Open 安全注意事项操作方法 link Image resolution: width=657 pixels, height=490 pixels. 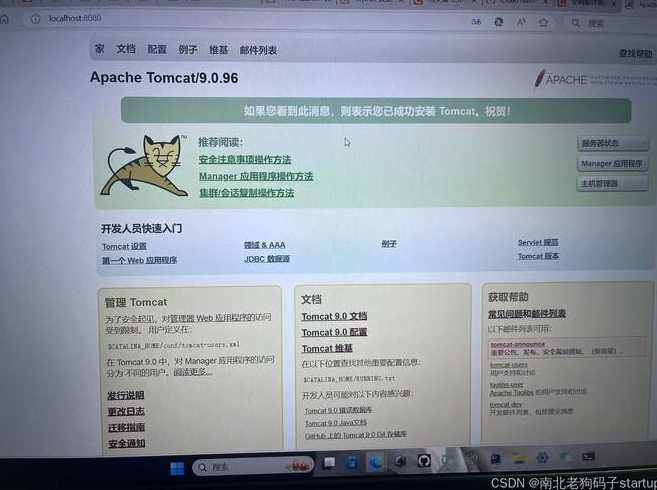[245, 160]
